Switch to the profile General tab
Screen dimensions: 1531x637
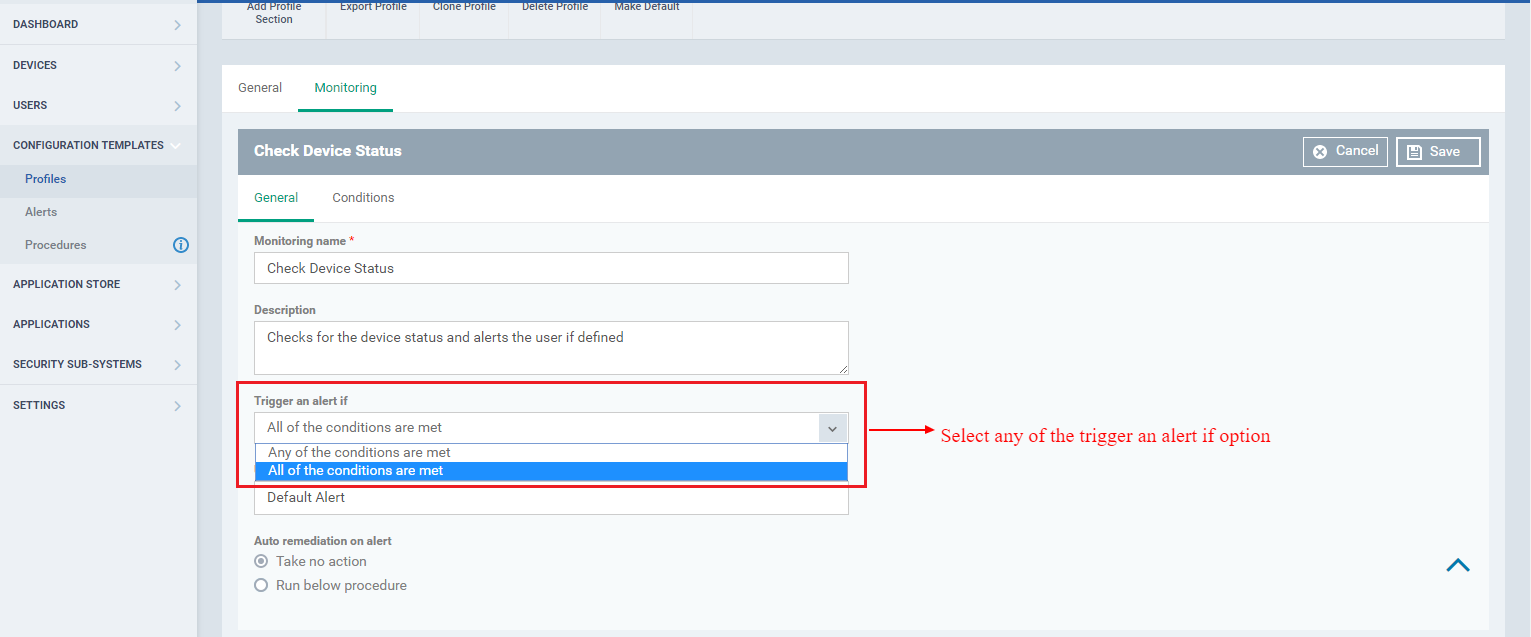pos(260,88)
